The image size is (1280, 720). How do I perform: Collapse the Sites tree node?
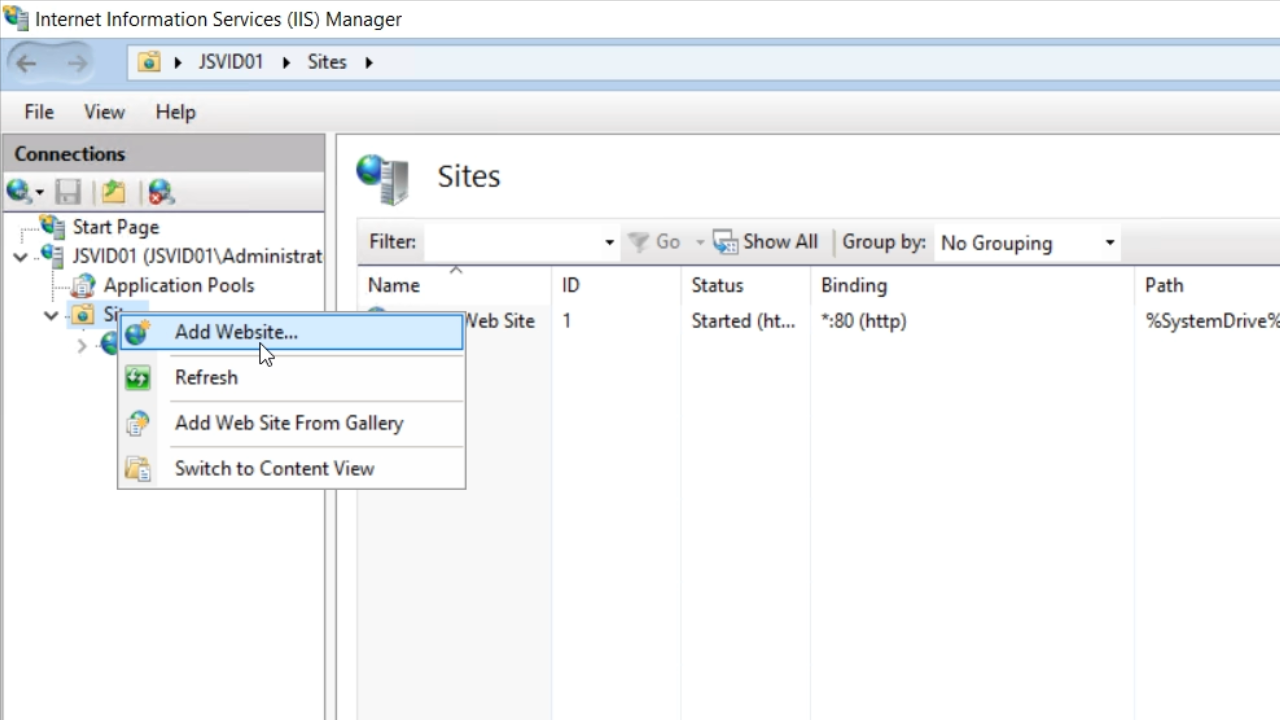pos(51,316)
